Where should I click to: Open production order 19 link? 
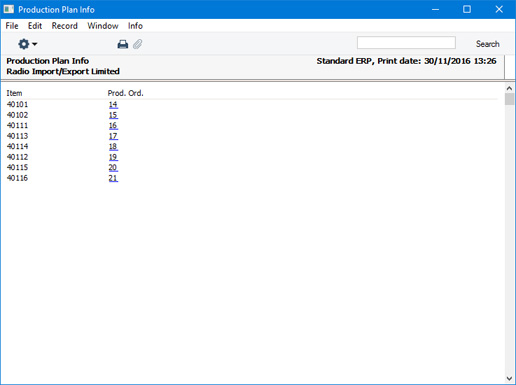pyautogui.click(x=113, y=157)
